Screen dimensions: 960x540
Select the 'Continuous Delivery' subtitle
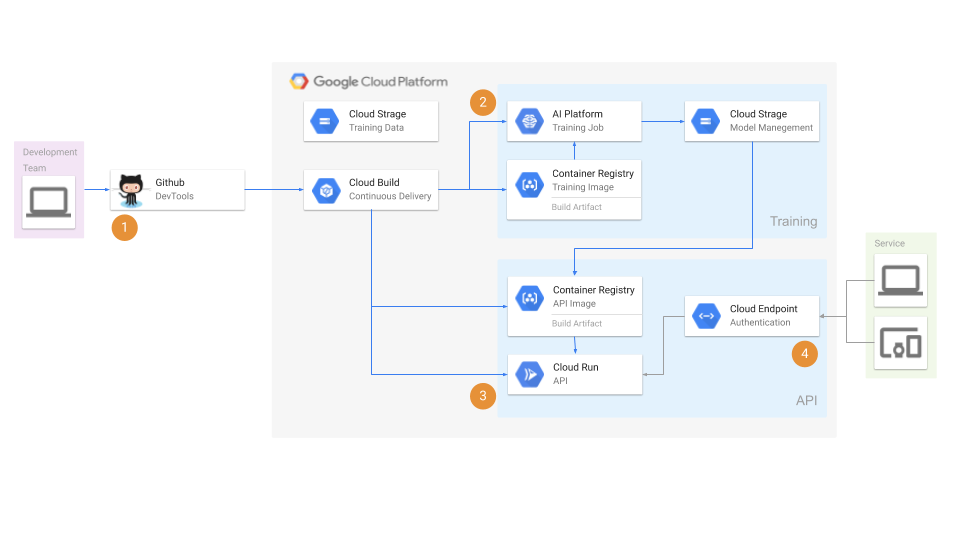pos(390,197)
